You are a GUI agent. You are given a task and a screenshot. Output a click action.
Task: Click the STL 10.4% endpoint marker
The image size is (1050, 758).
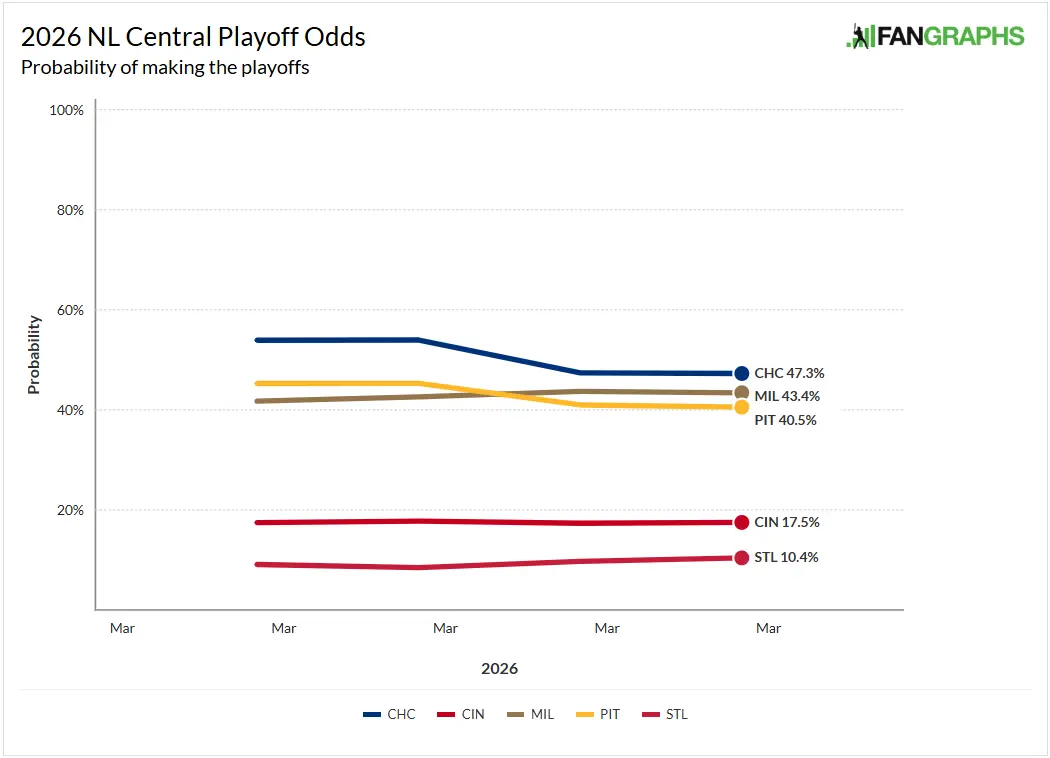tap(741, 557)
